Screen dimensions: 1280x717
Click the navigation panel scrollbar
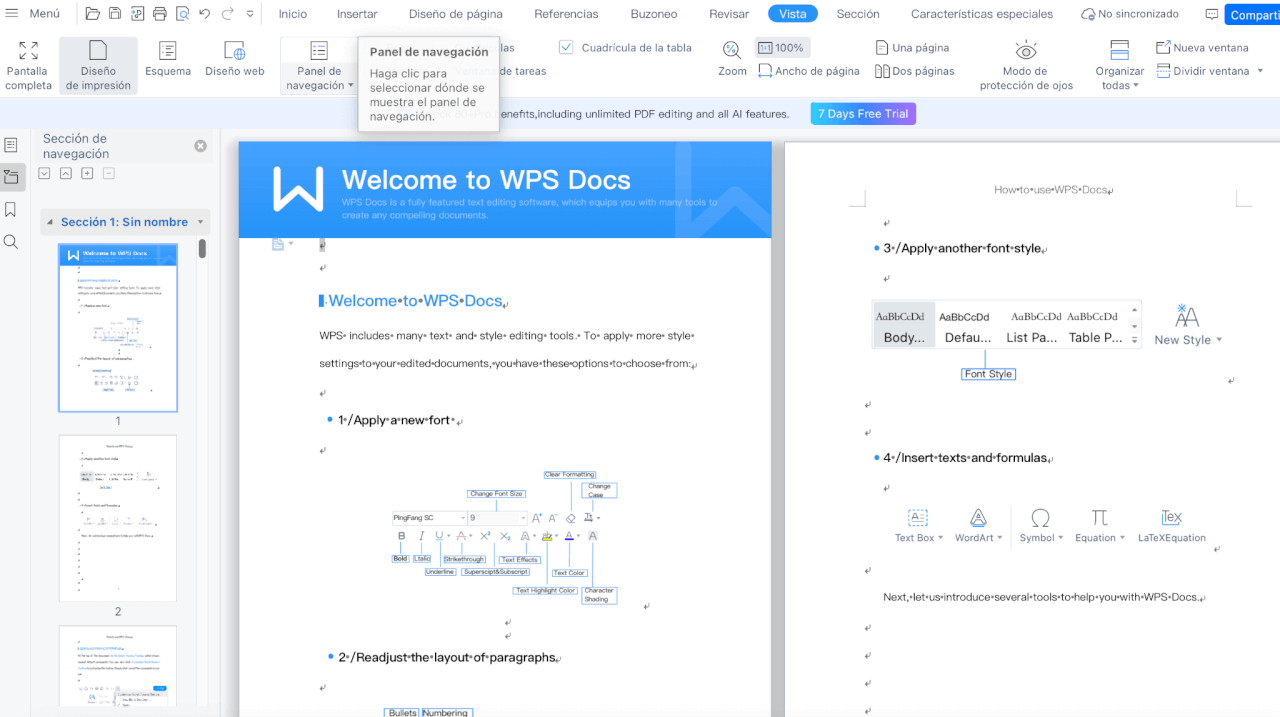pyautogui.click(x=202, y=248)
